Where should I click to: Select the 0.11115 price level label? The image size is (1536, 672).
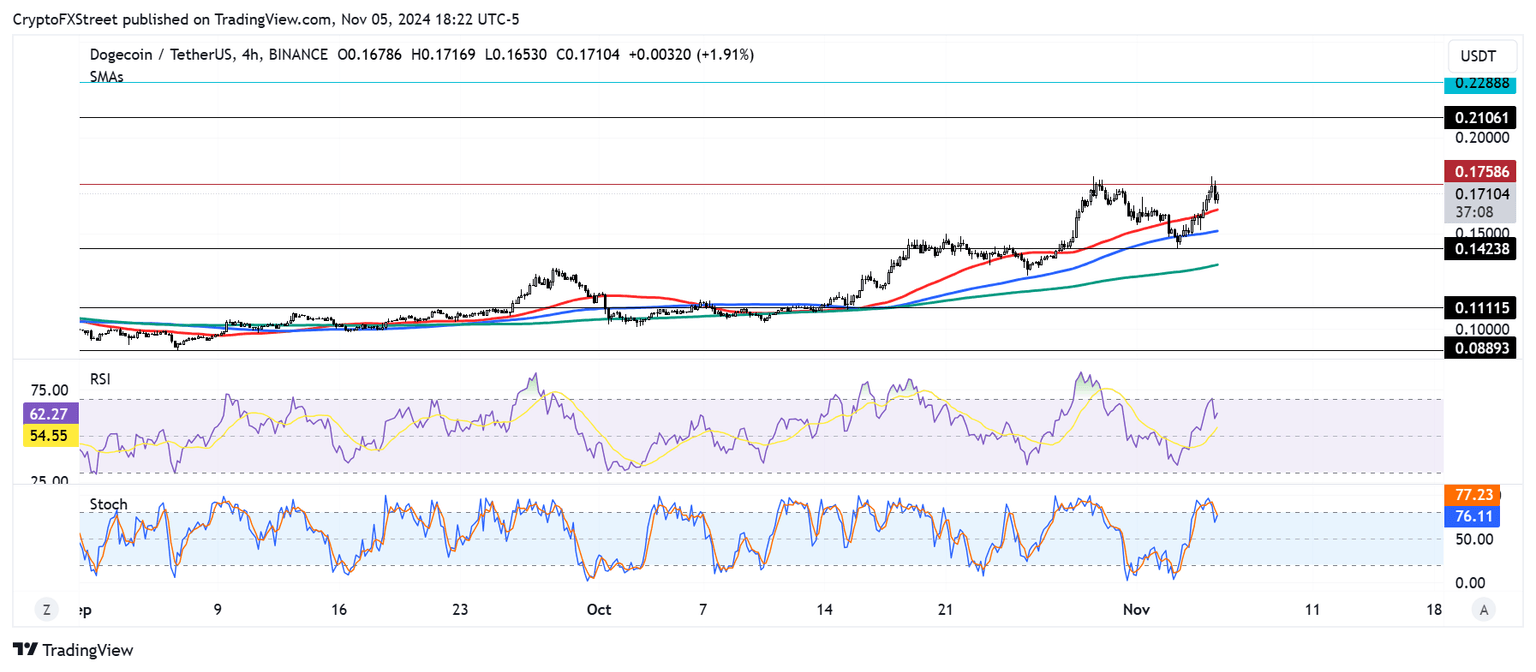tap(1480, 309)
